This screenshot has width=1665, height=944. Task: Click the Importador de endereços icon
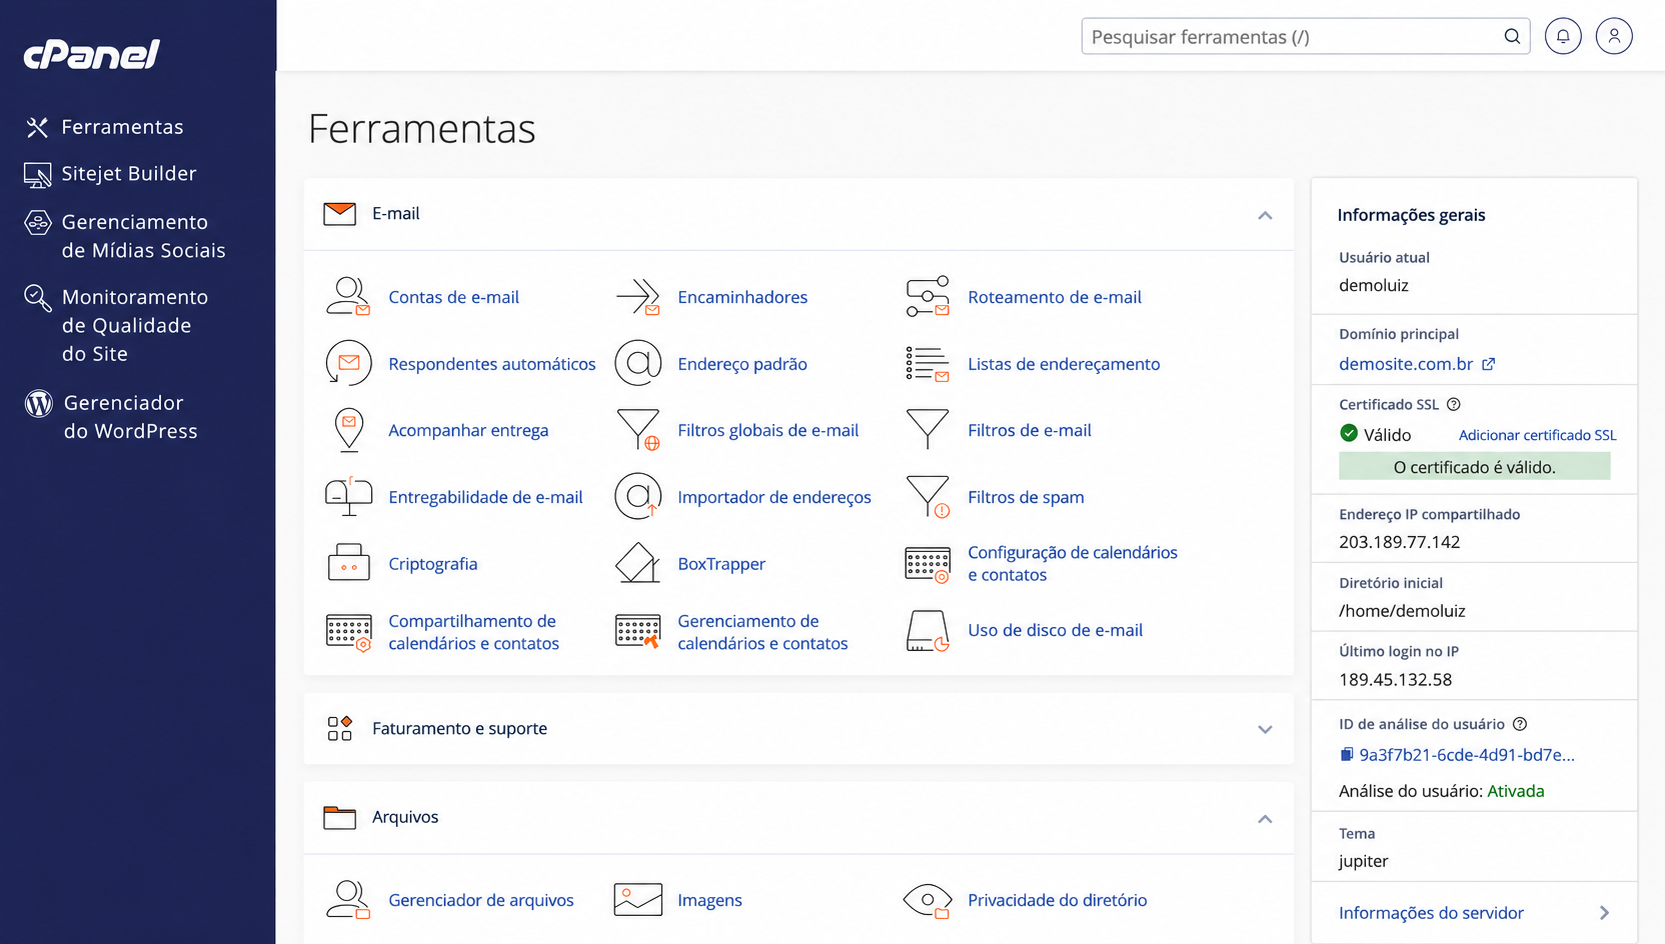click(638, 497)
